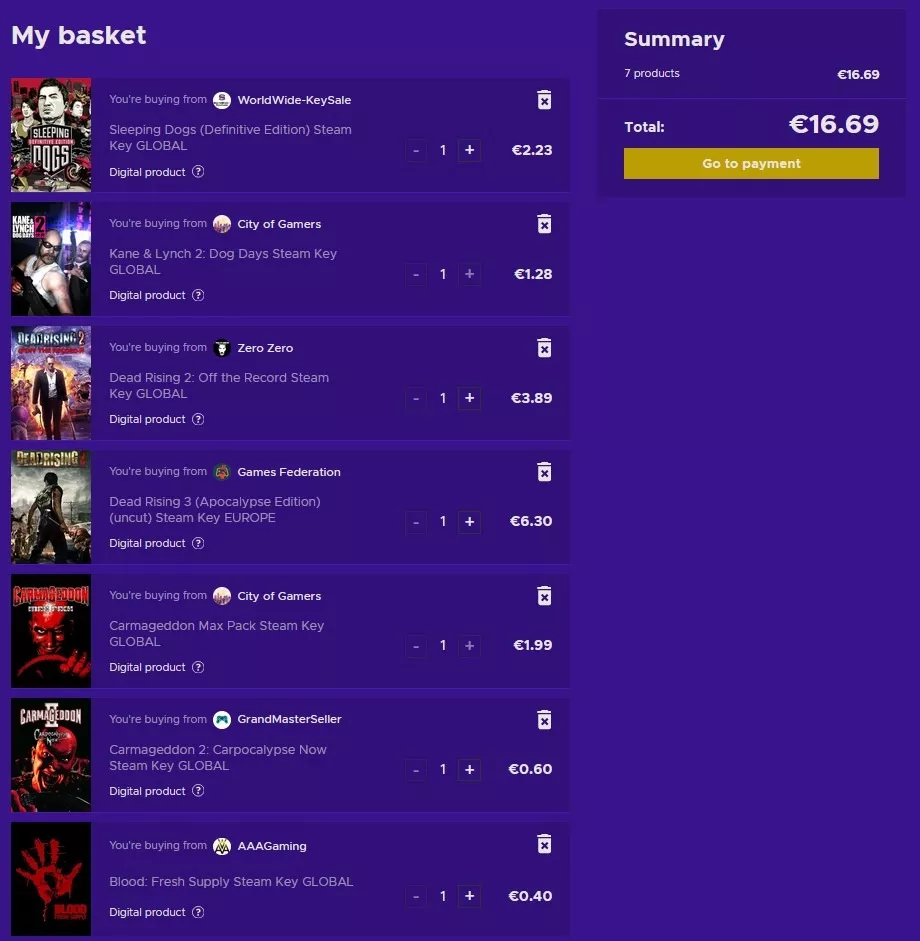Open Carmageddon 2: Carpocalypse Now title
920x941 pixels.
click(x=218, y=757)
